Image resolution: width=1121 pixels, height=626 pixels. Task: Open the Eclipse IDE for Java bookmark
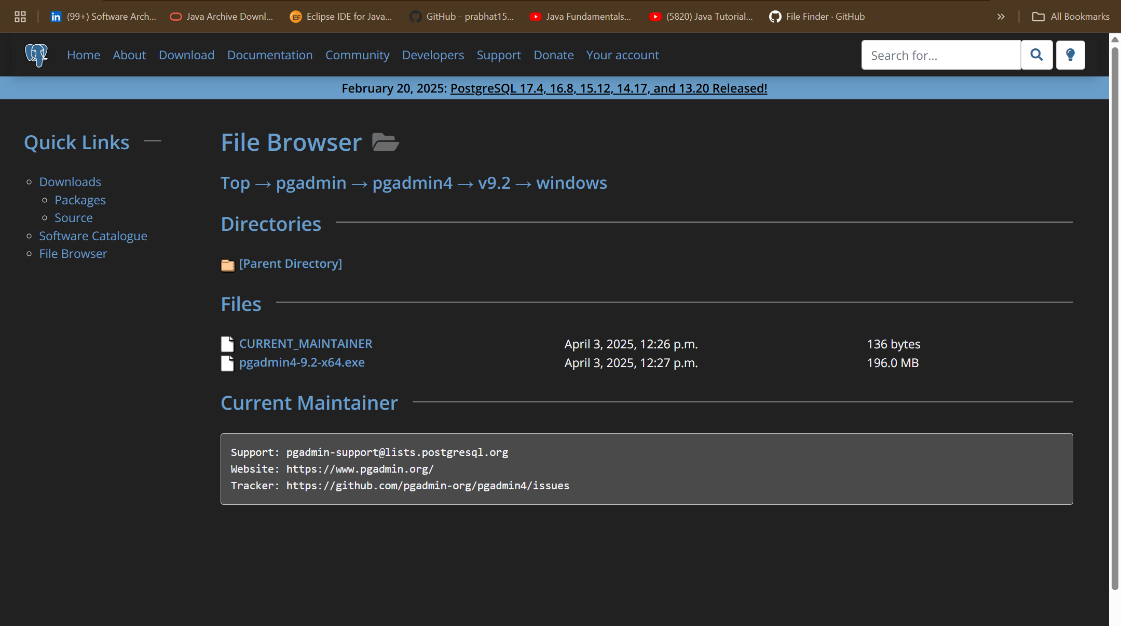(341, 16)
